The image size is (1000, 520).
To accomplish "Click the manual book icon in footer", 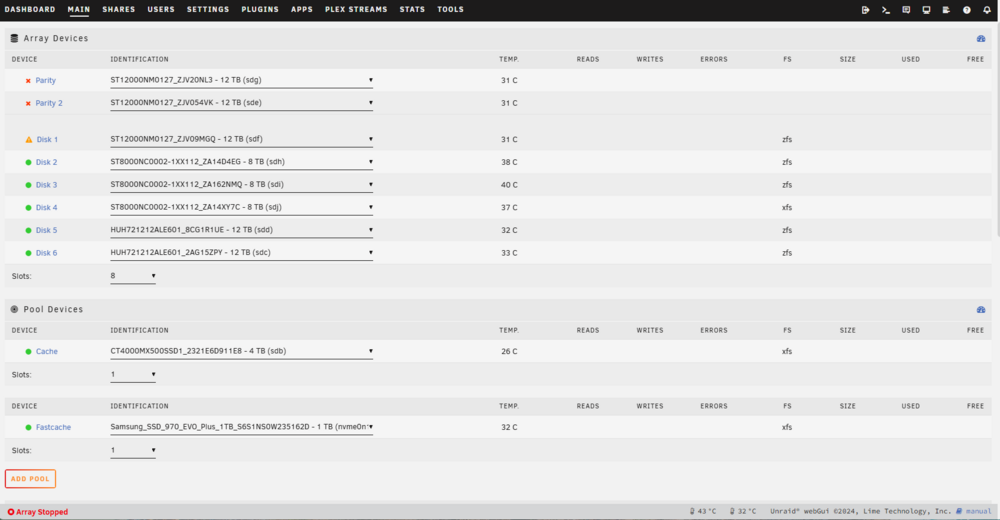I will point(959,511).
